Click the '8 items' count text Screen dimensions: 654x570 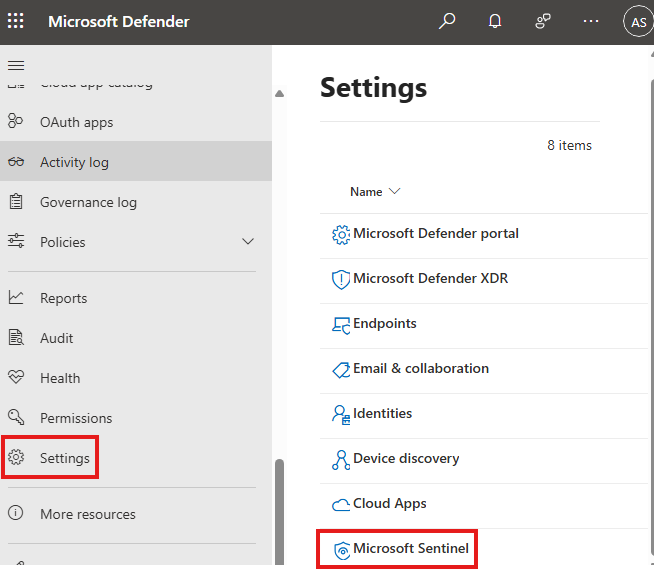(x=569, y=145)
